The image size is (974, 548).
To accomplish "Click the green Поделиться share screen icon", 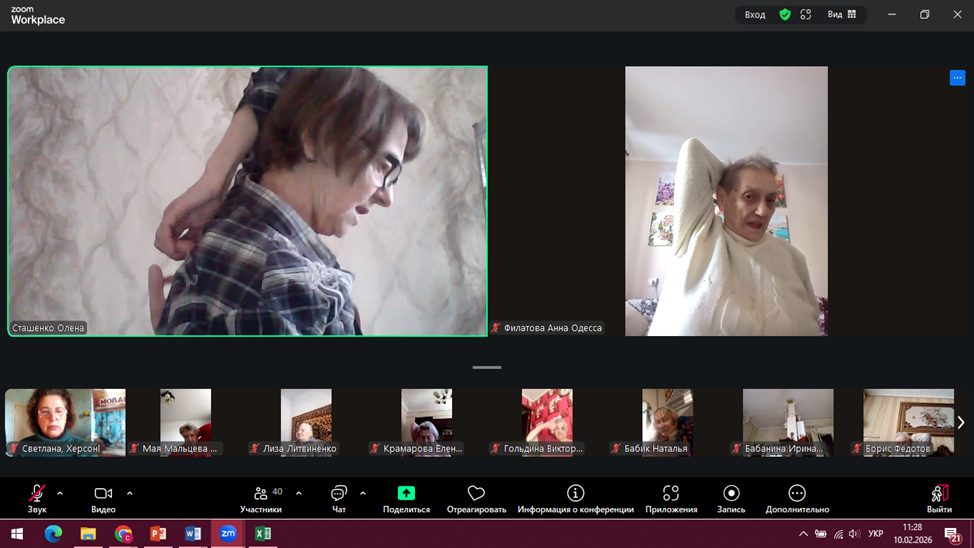I will tap(406, 493).
